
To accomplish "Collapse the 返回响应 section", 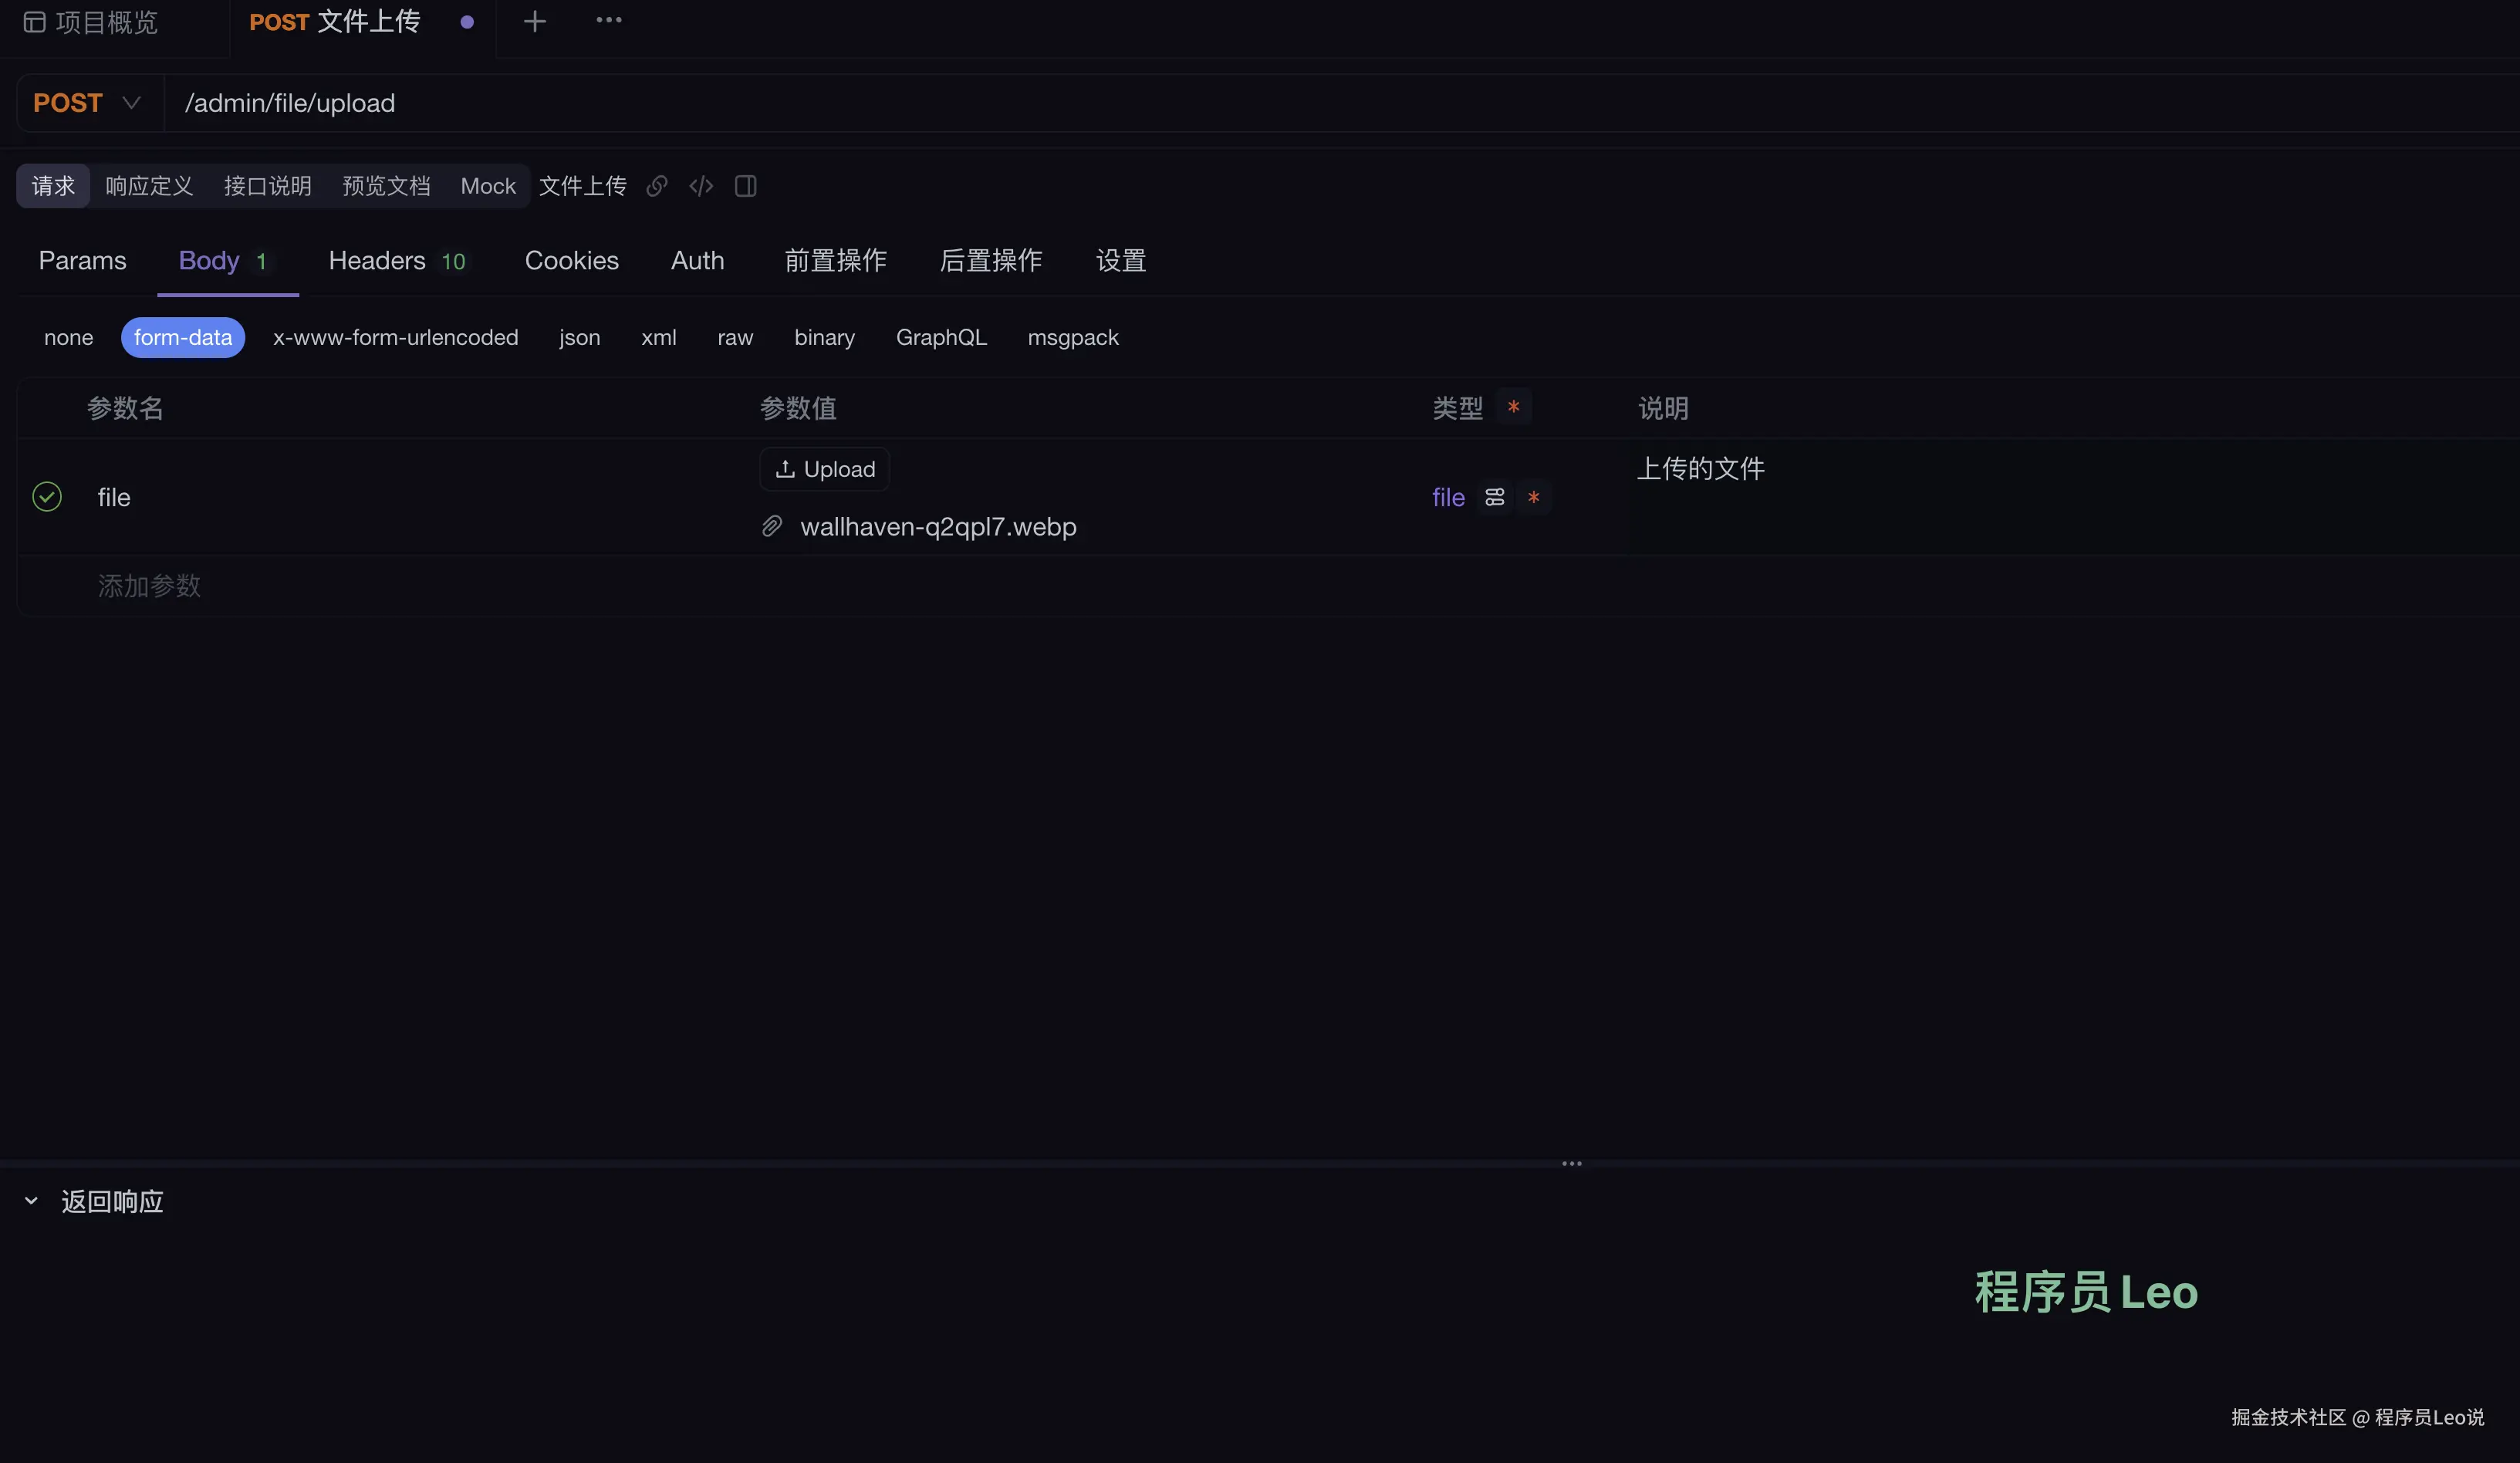I will pyautogui.click(x=31, y=1200).
